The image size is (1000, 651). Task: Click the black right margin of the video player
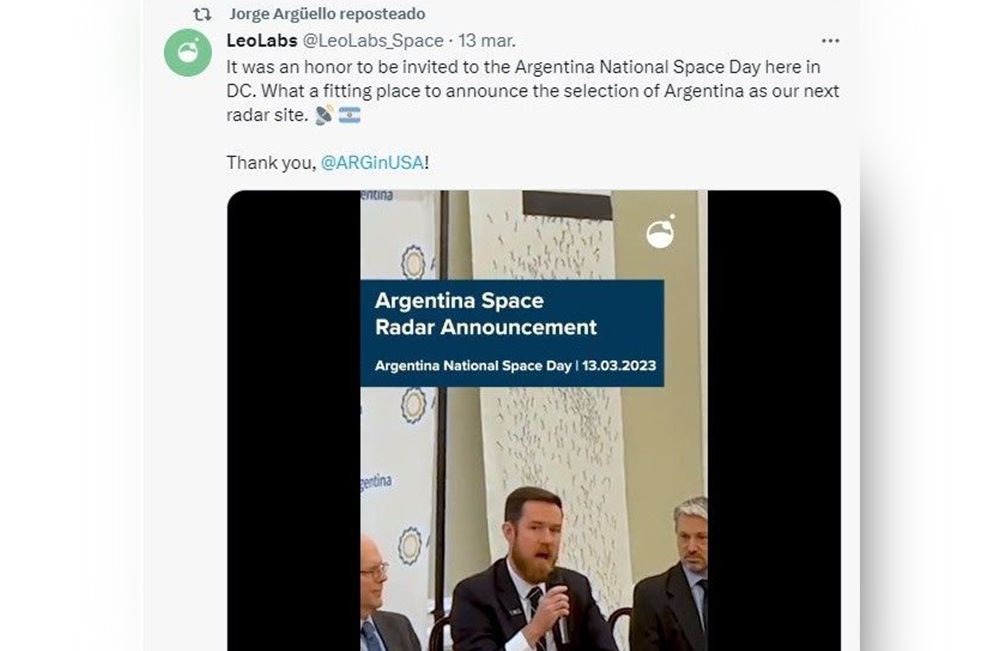773,420
